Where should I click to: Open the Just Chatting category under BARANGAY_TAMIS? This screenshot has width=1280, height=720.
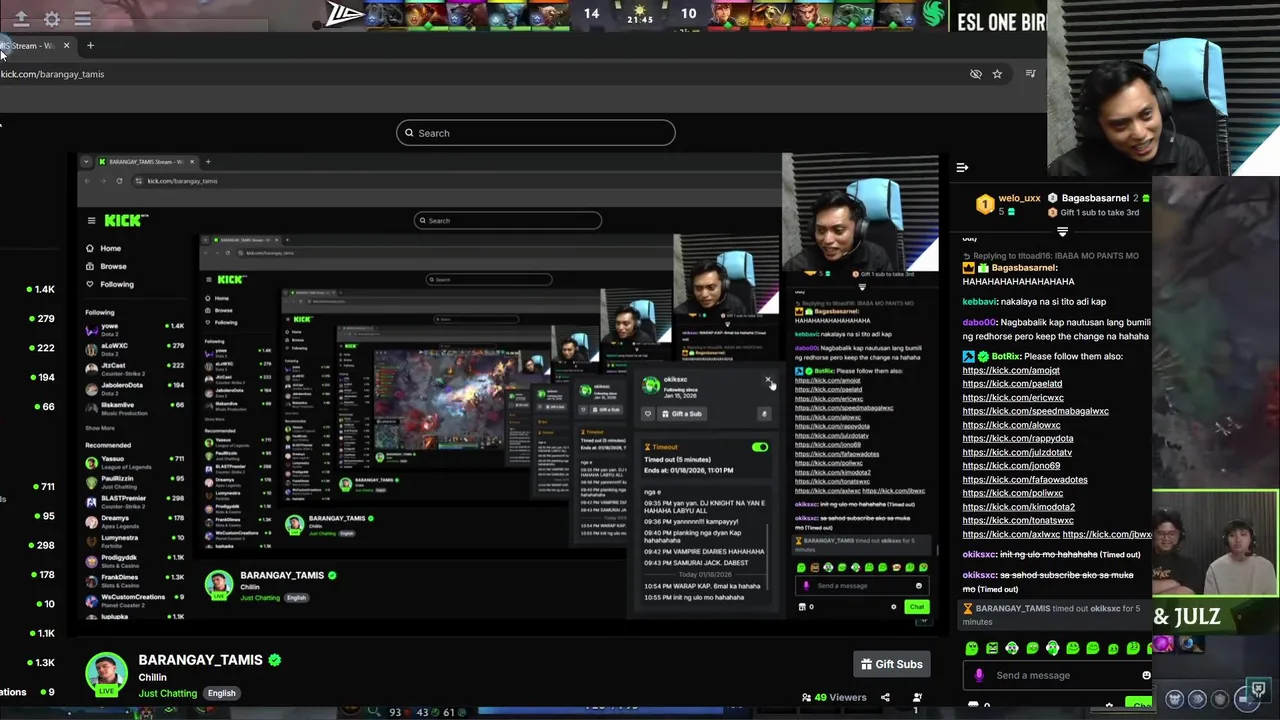point(168,693)
